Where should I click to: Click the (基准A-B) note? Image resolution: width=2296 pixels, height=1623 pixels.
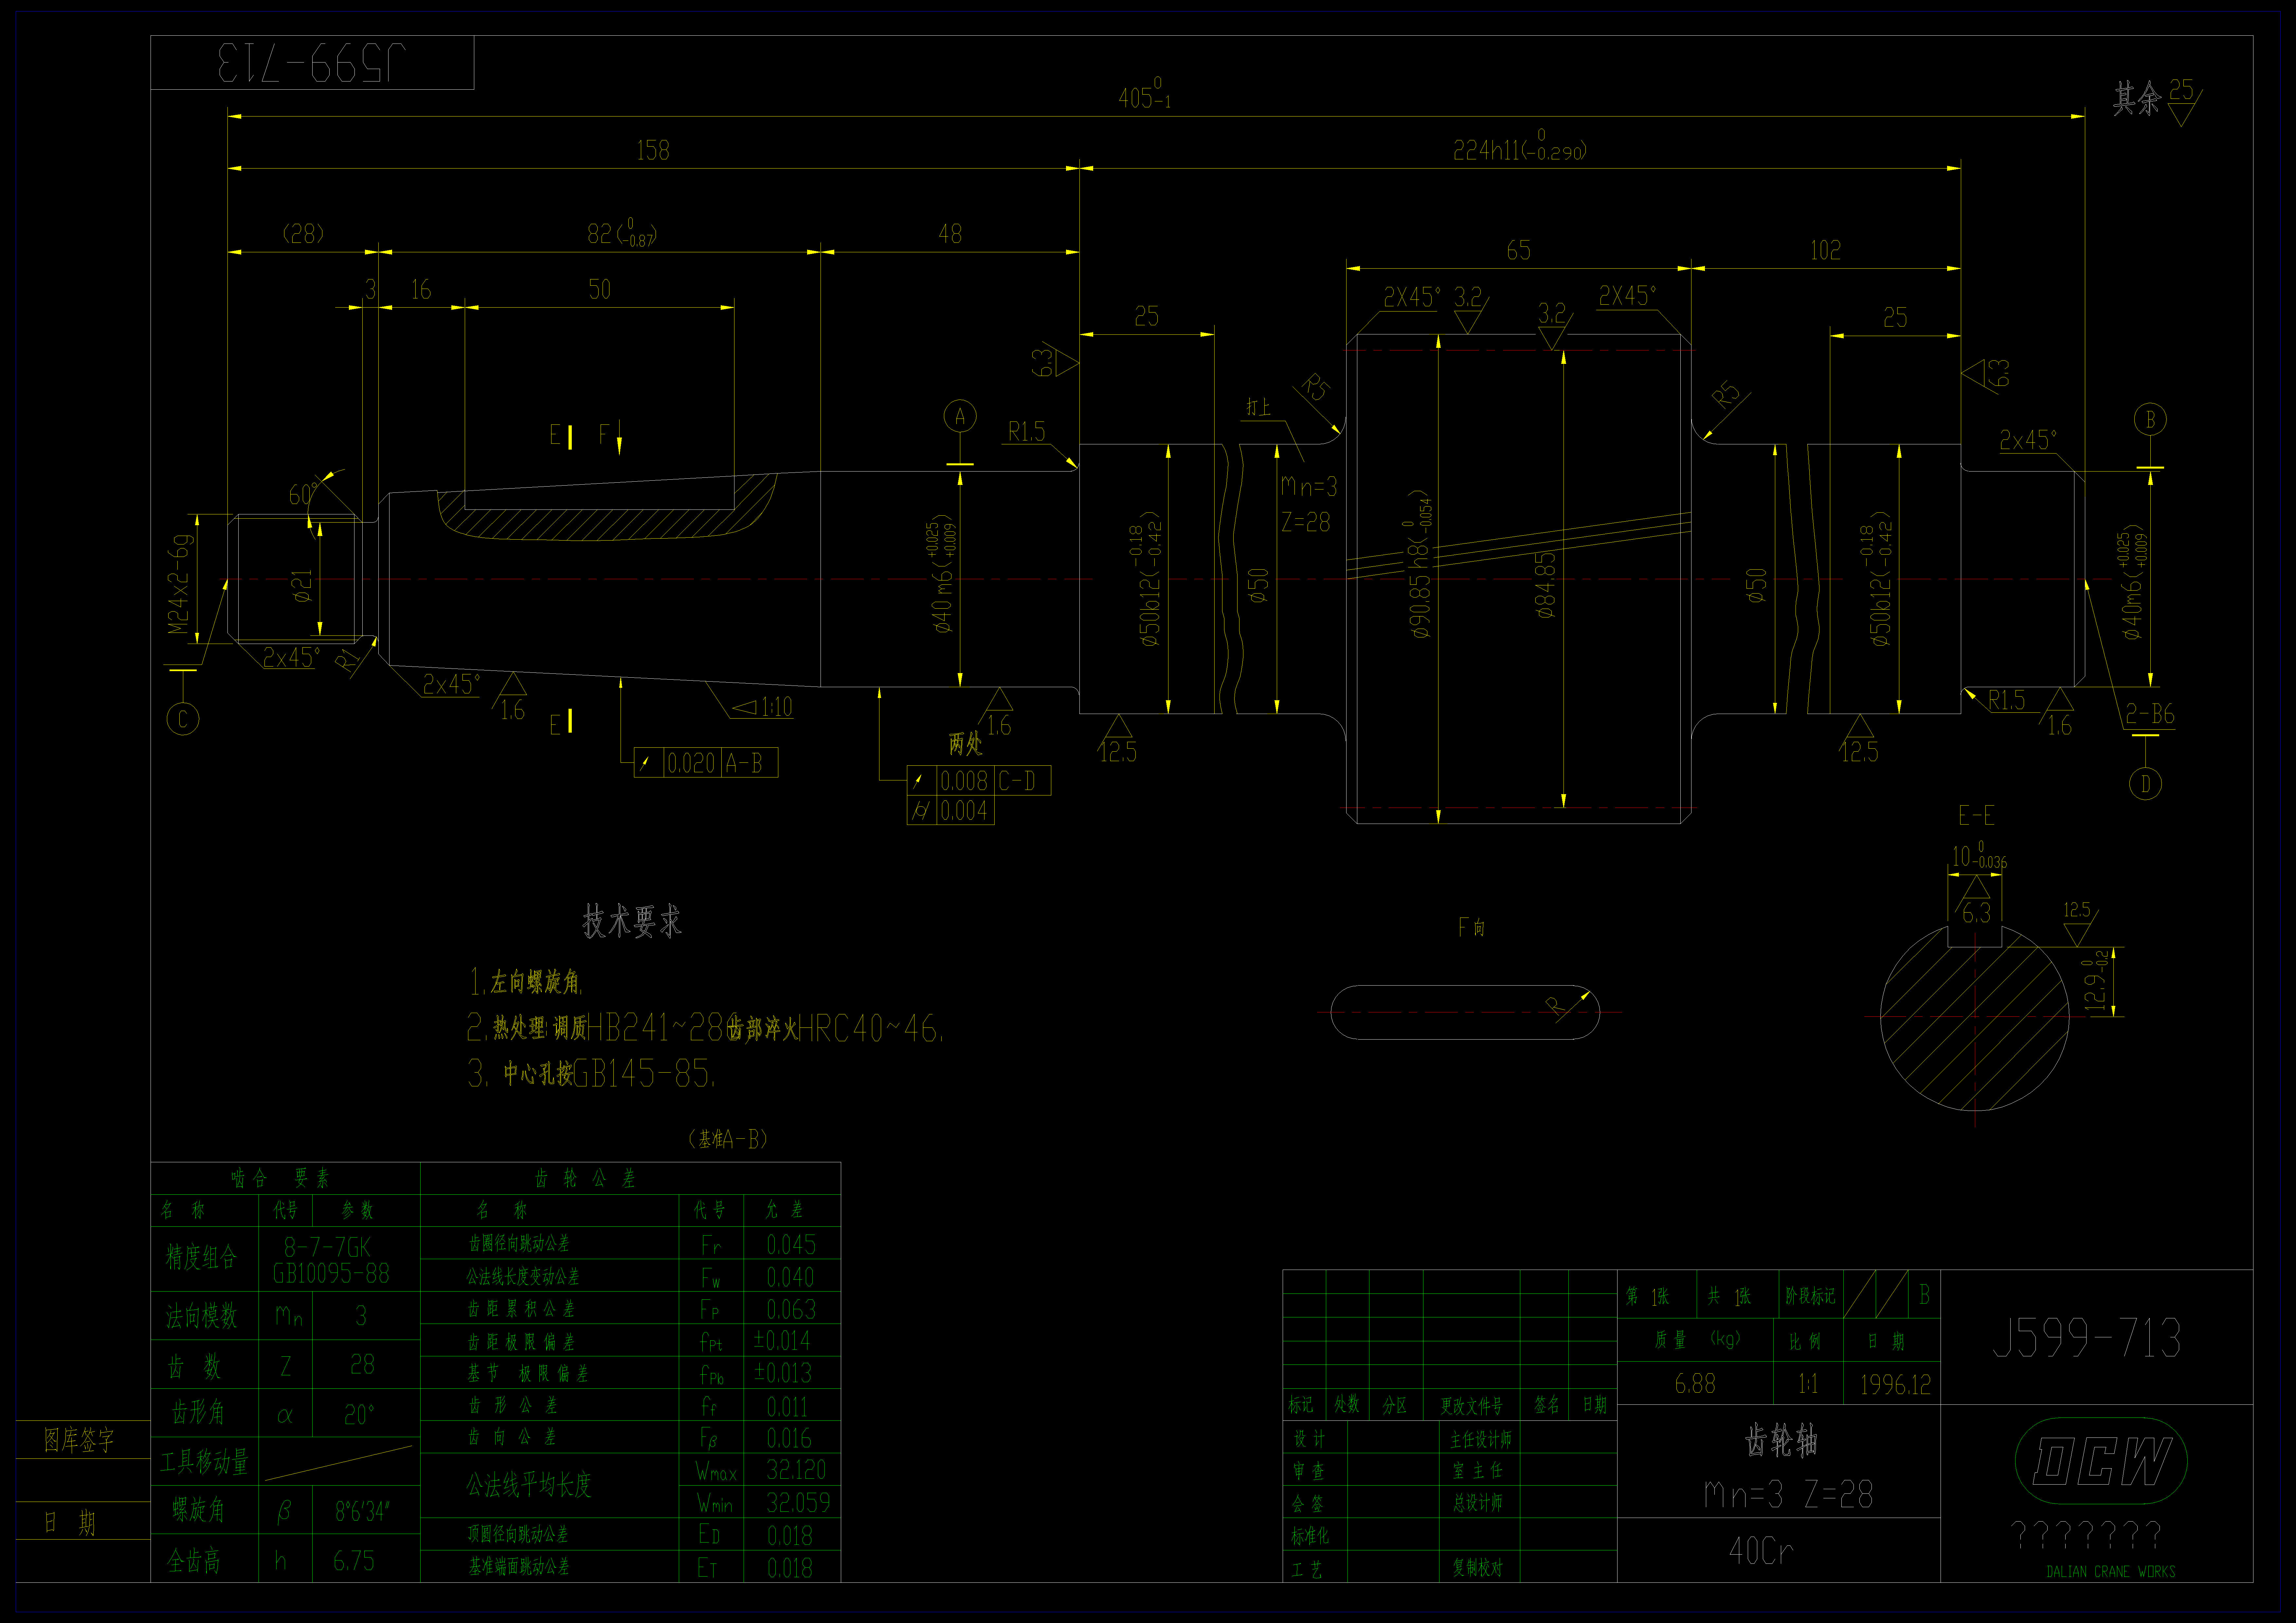[x=728, y=1139]
